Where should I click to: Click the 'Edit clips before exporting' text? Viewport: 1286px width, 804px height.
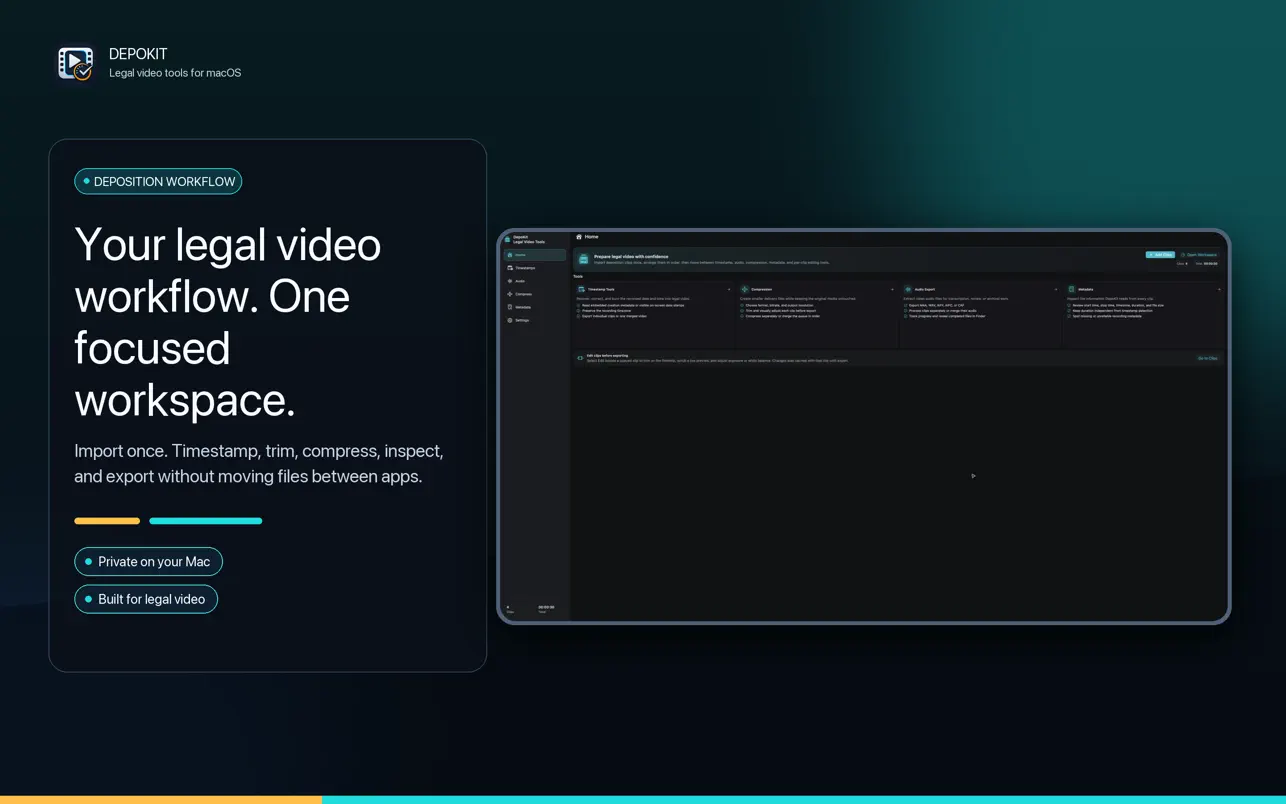(607, 355)
